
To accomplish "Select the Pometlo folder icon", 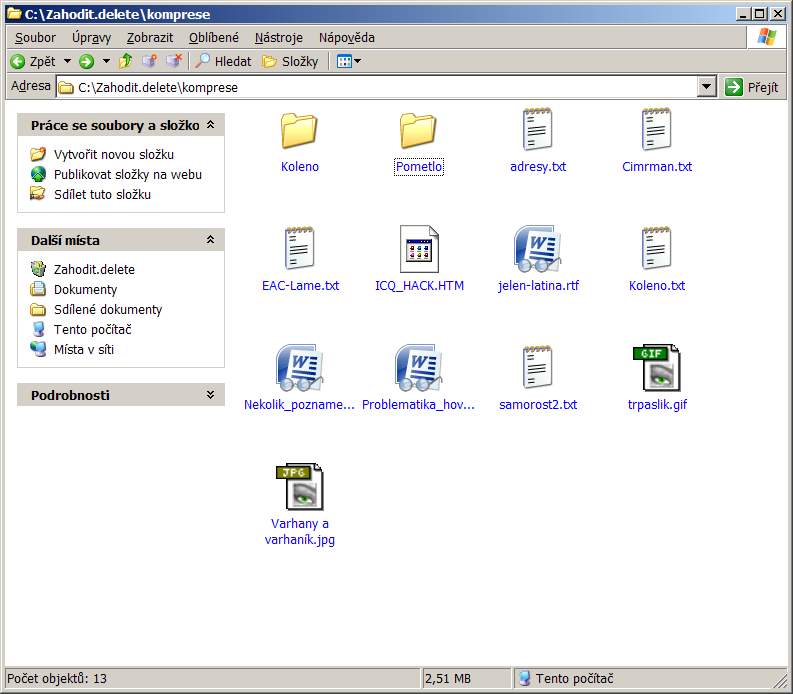I will click(418, 131).
